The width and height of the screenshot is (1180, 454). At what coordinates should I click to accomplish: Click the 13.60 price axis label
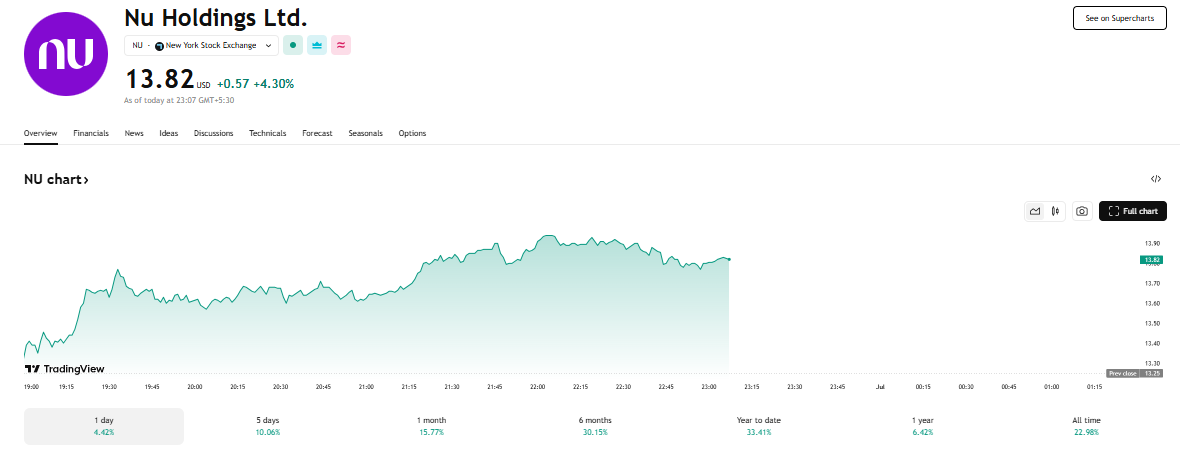1151,303
